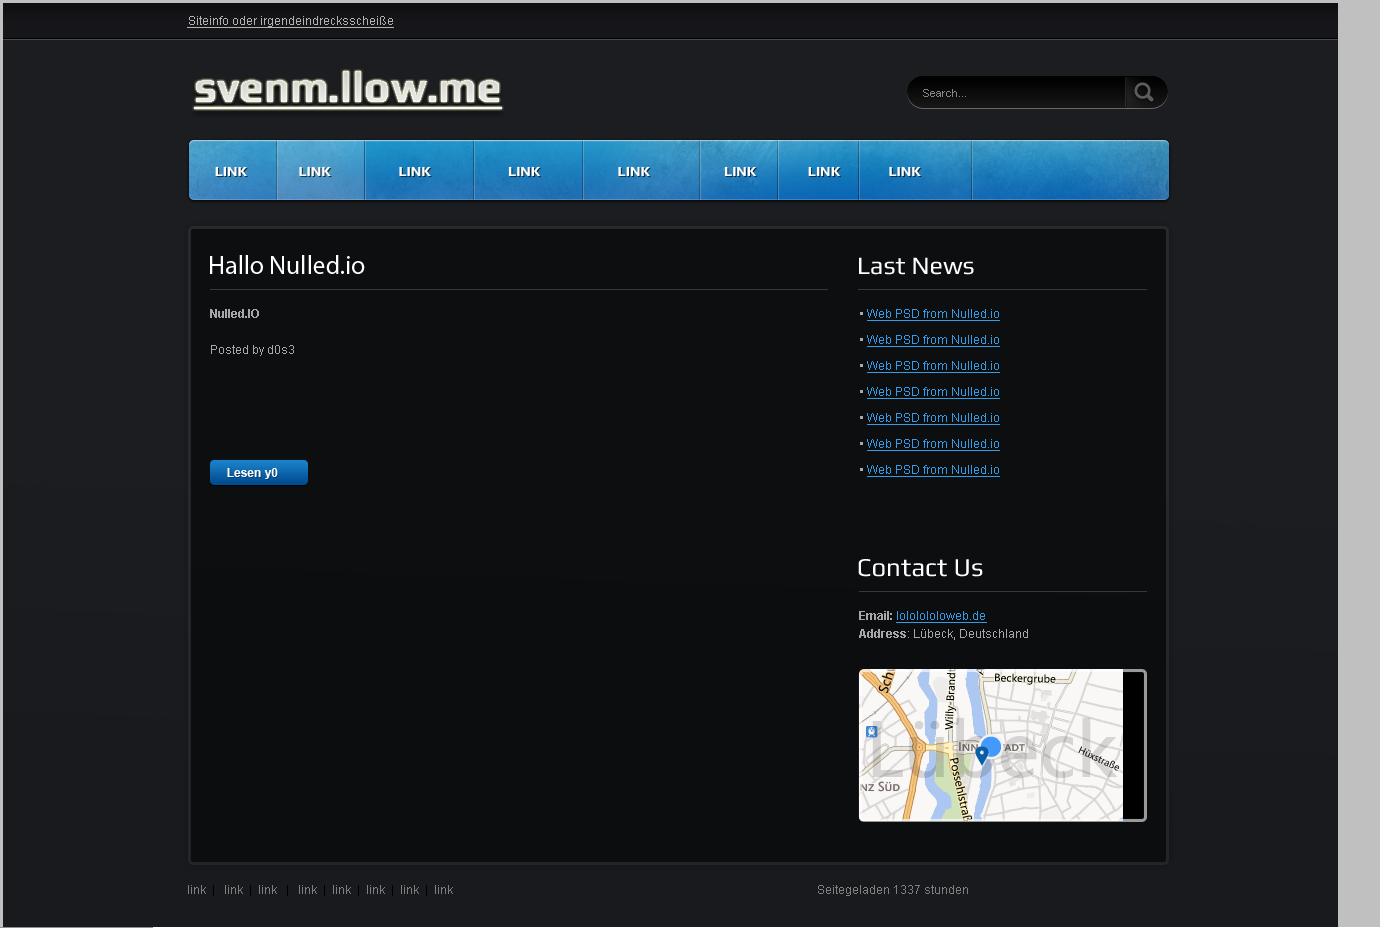Open the last Web PSD from Nulled.io link
Image resolution: width=1380 pixels, height=928 pixels.
coord(933,470)
